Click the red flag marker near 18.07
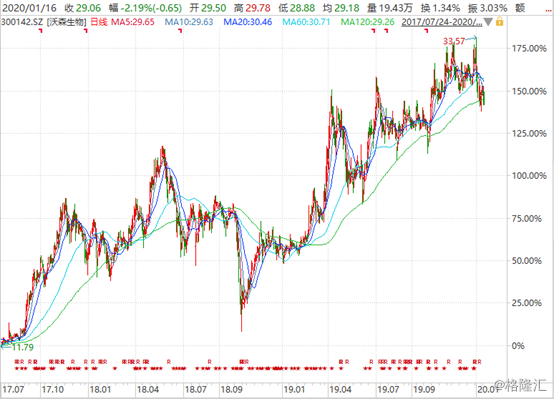 click(x=181, y=31)
